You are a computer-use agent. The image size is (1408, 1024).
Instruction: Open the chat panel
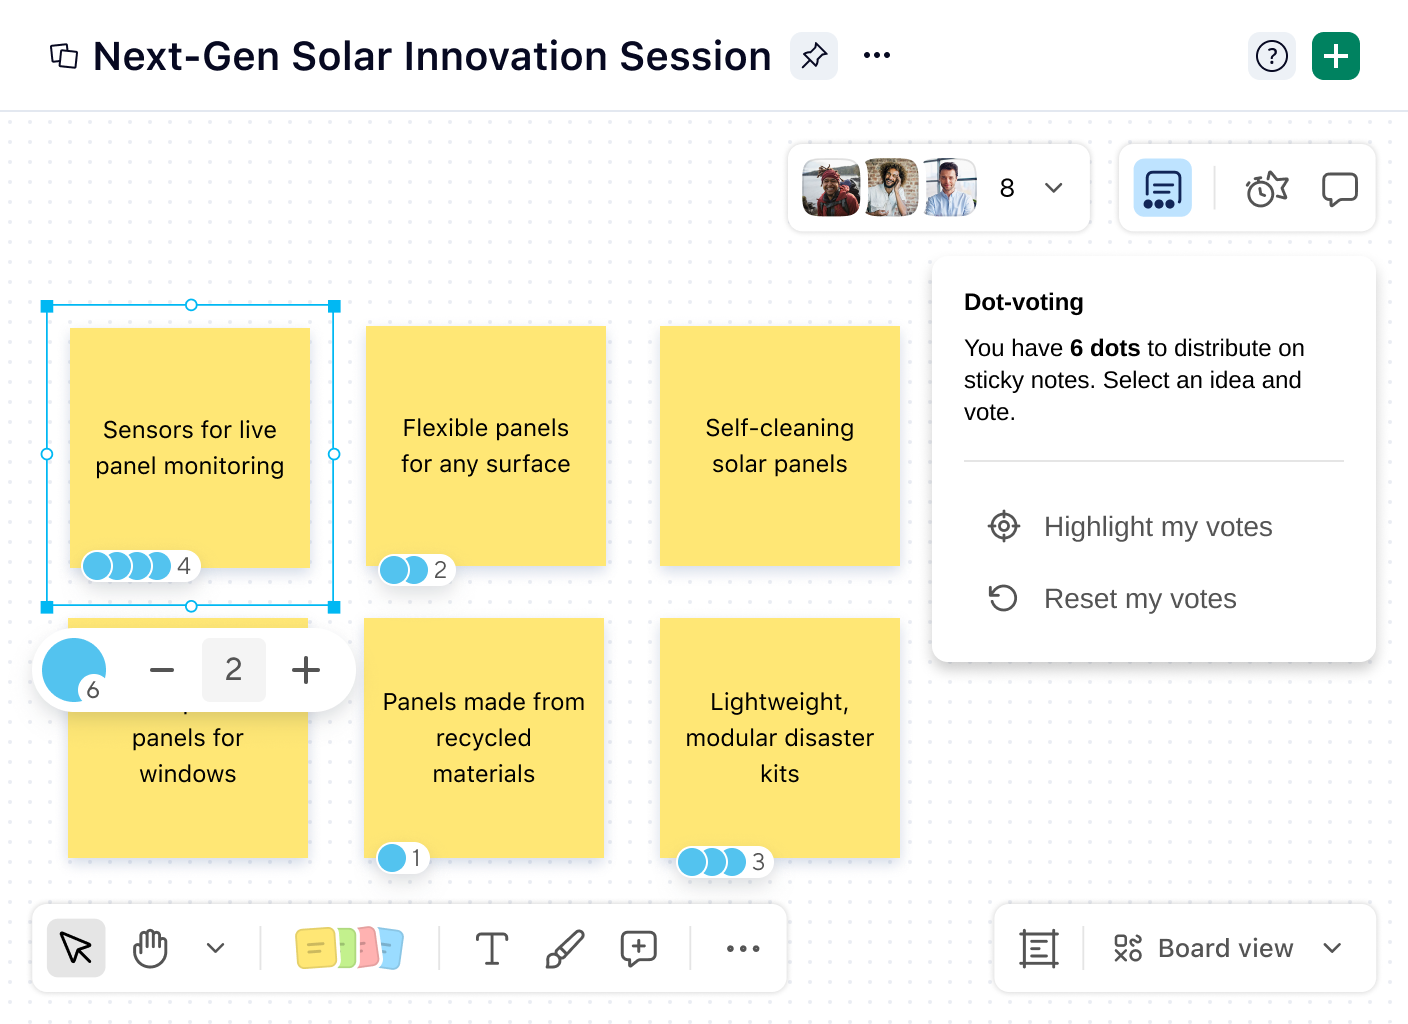coord(1339,187)
